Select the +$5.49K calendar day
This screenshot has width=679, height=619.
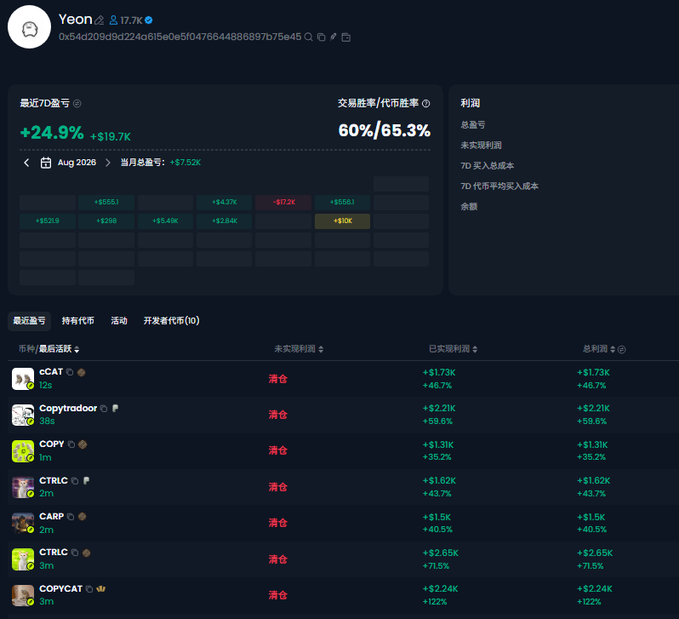tap(165, 221)
